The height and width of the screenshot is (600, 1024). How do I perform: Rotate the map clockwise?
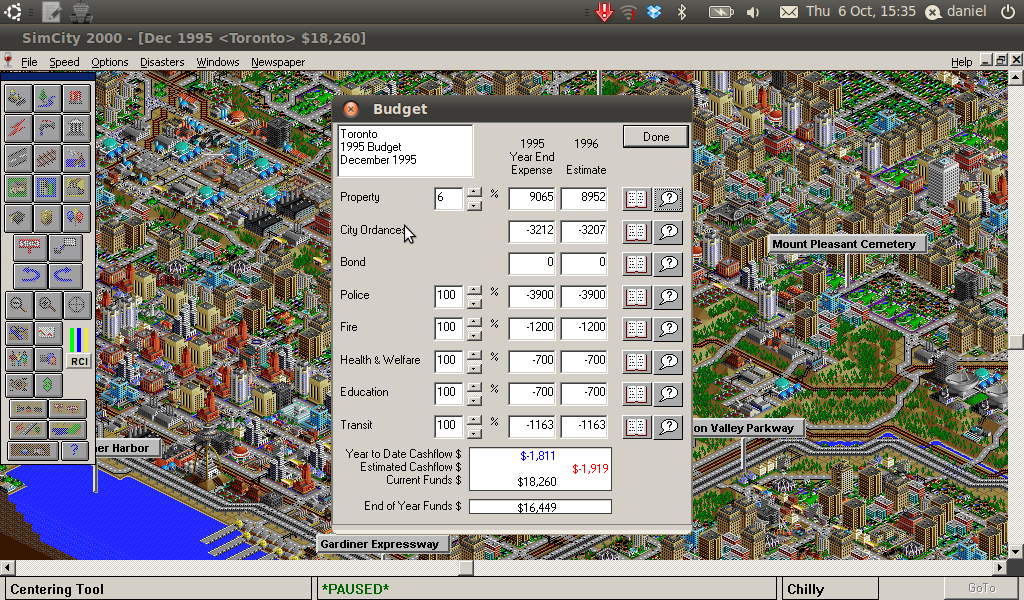click(x=64, y=275)
